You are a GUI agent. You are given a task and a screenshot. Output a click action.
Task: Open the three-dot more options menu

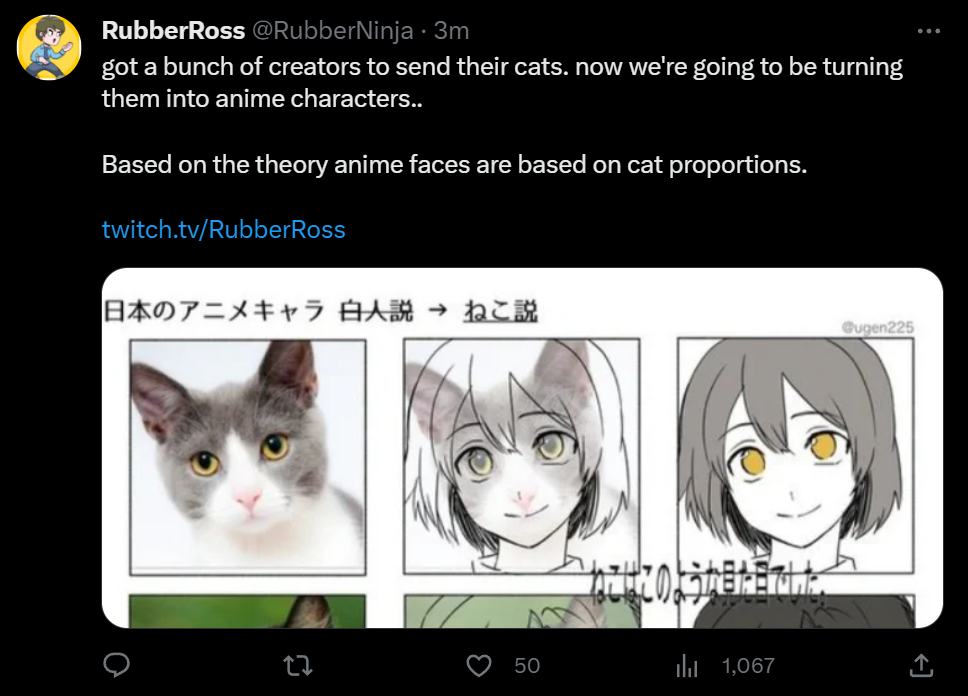coord(928,31)
